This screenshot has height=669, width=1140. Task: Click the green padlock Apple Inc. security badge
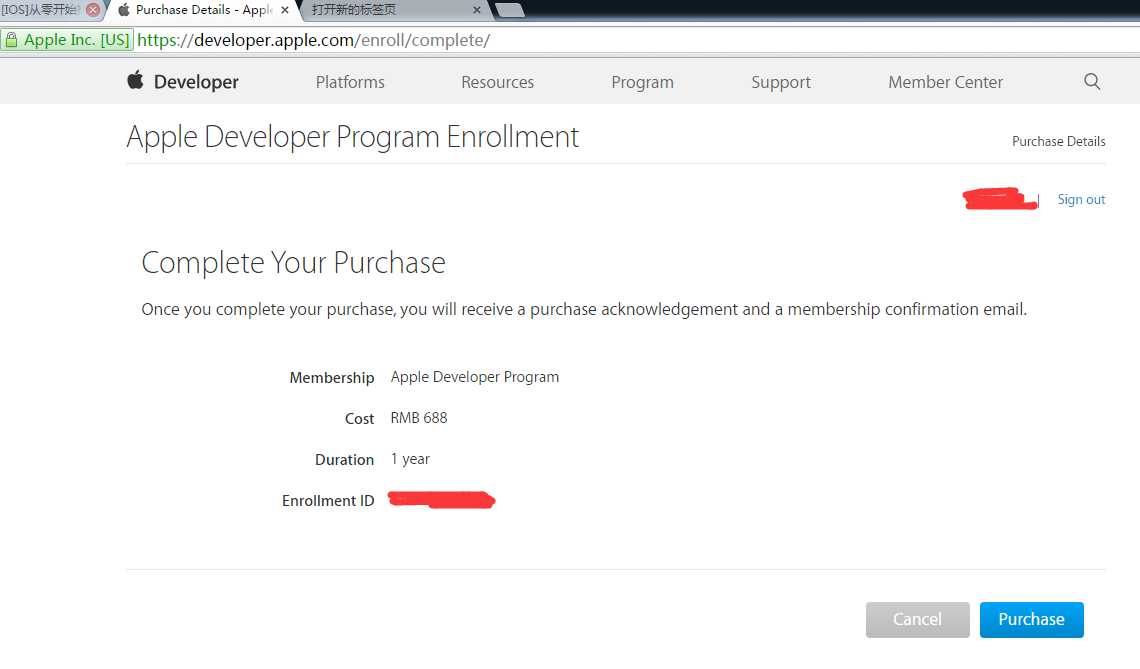[68, 40]
